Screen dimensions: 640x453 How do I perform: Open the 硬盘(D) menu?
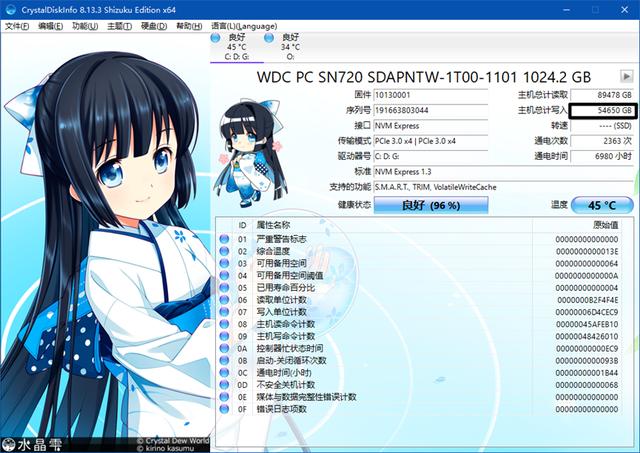(154, 27)
